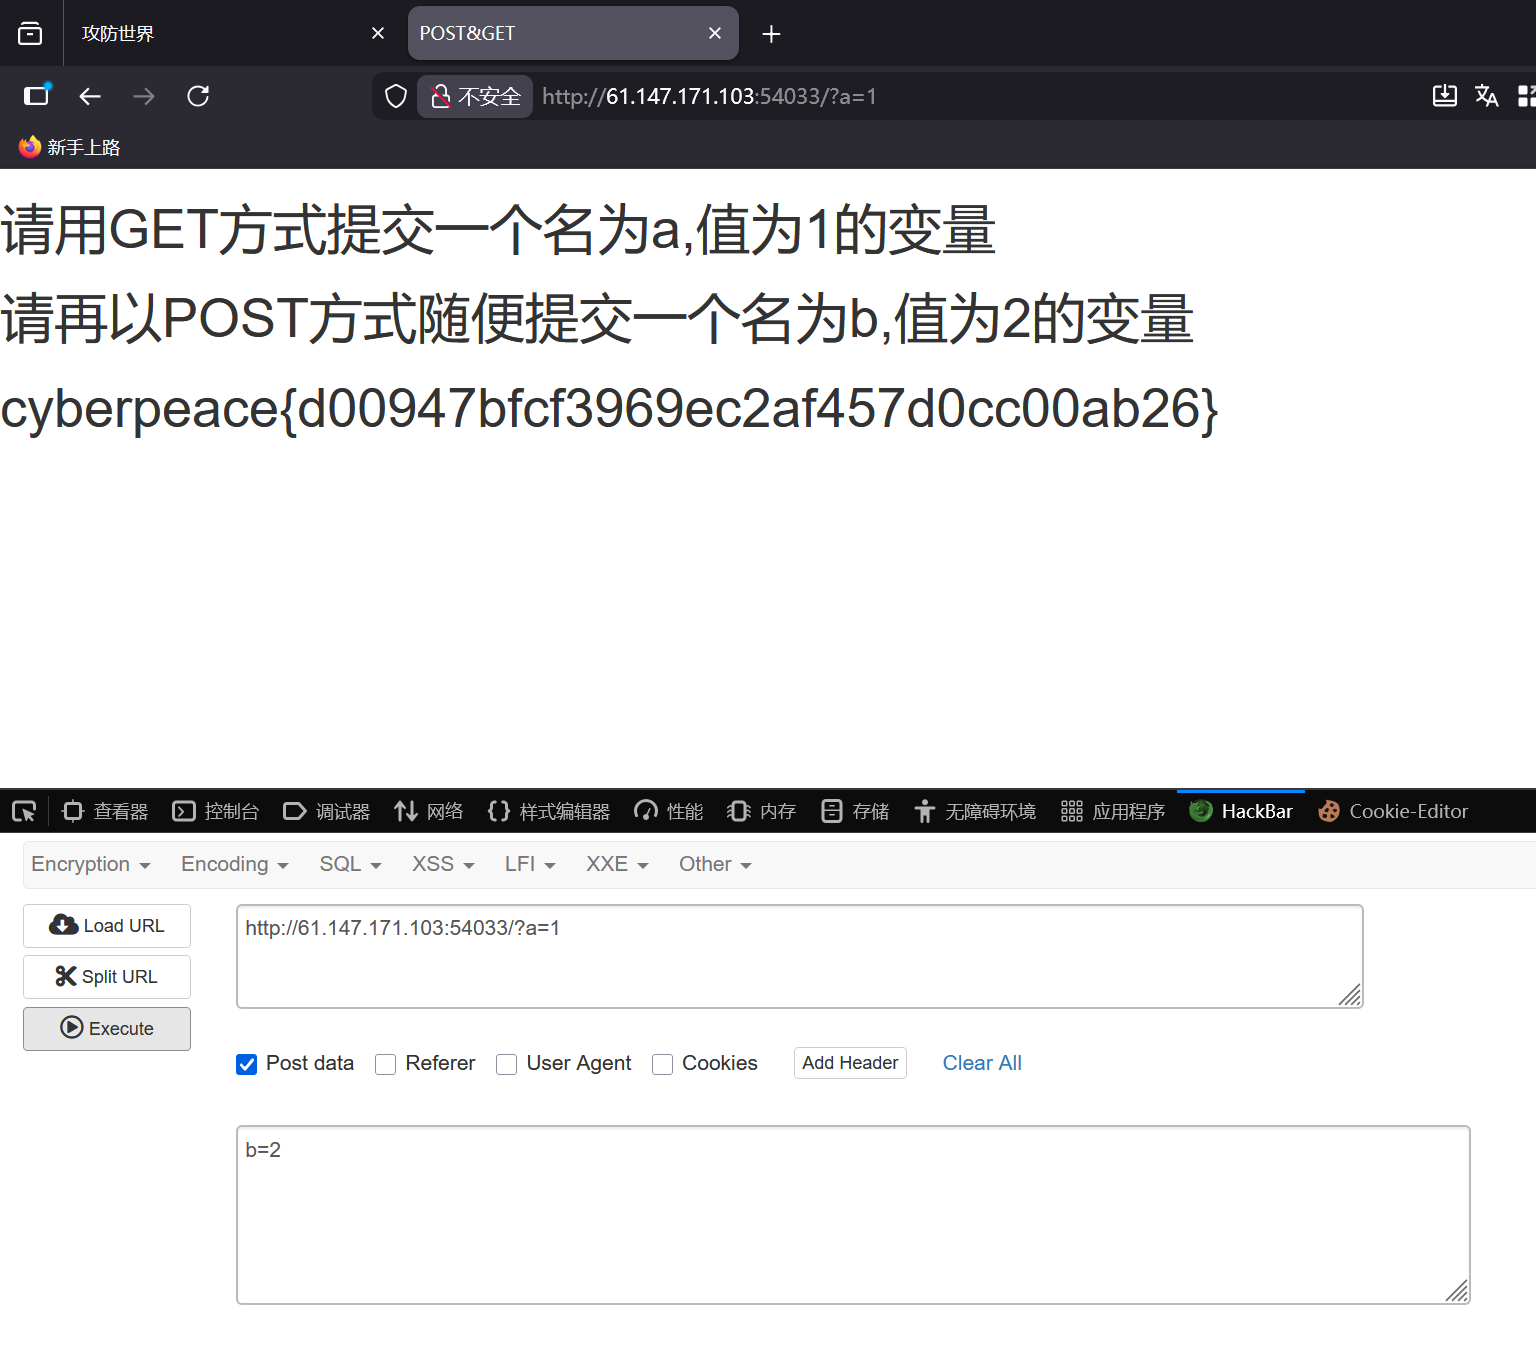The image size is (1536, 1365).
Task: Open the 存储 storage panel
Action: 869,811
